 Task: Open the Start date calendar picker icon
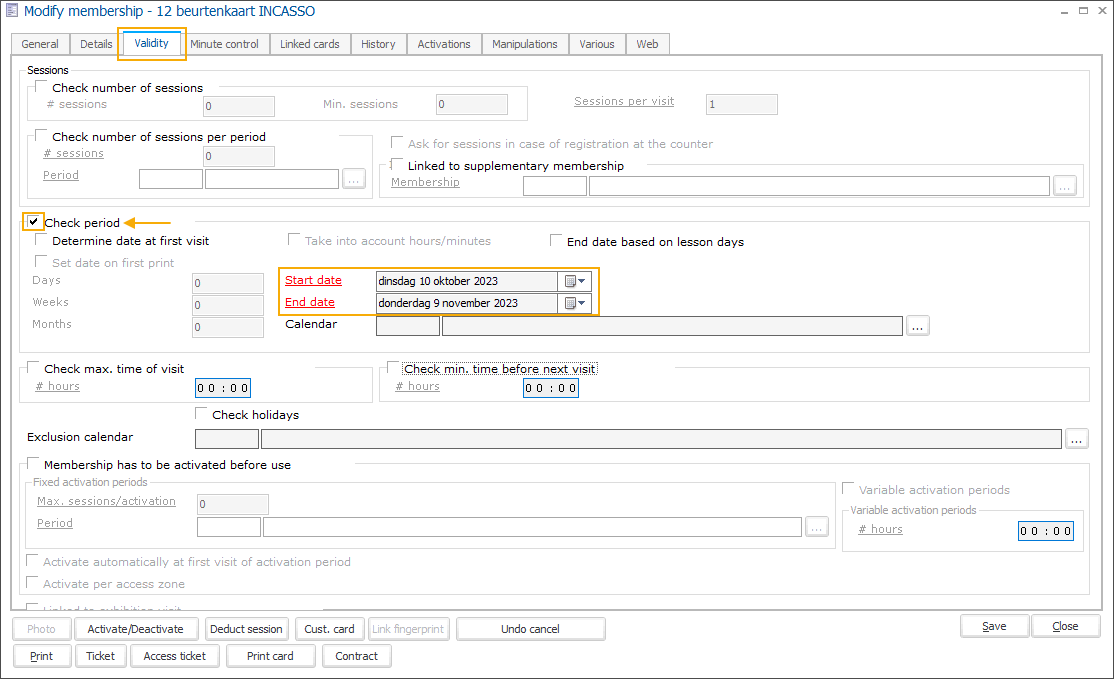tap(570, 281)
